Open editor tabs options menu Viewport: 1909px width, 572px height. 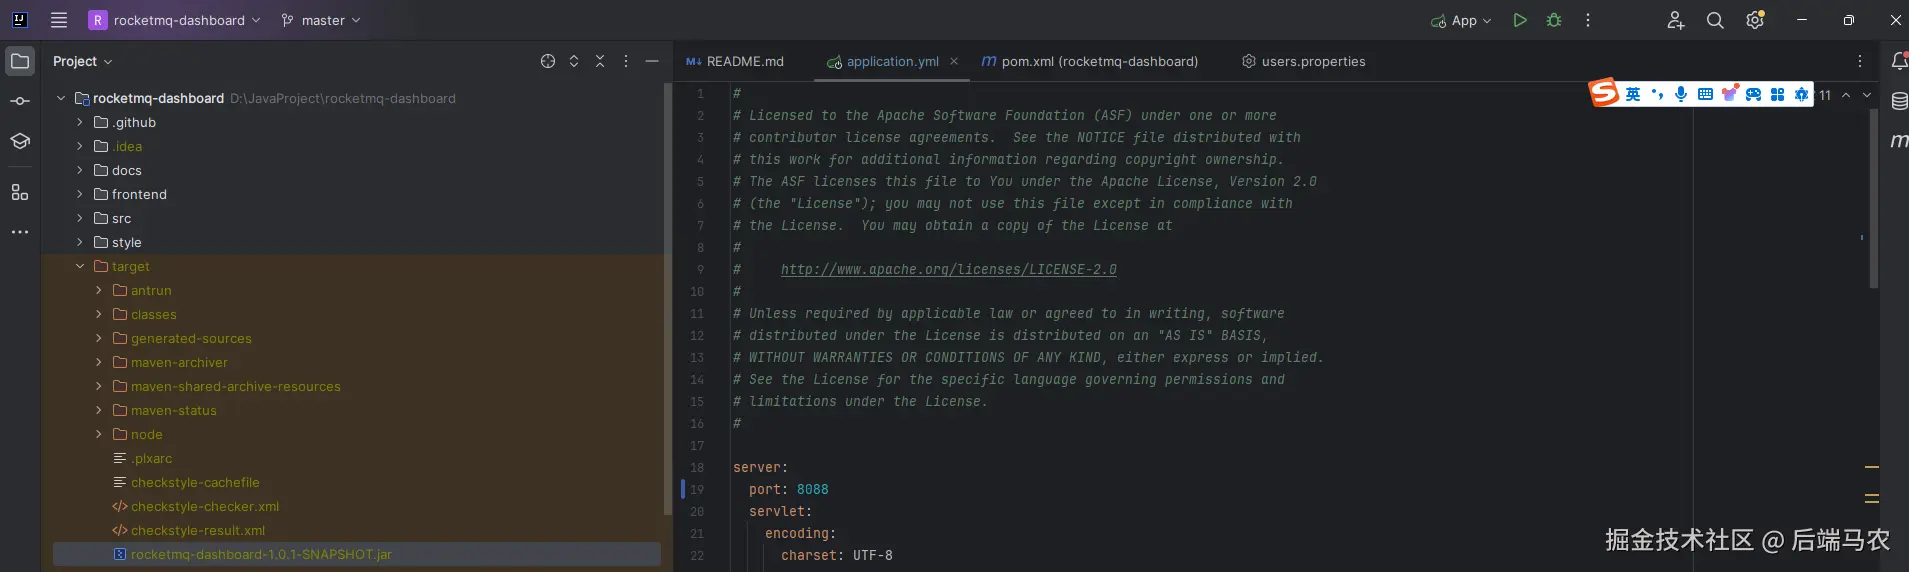1860,61
